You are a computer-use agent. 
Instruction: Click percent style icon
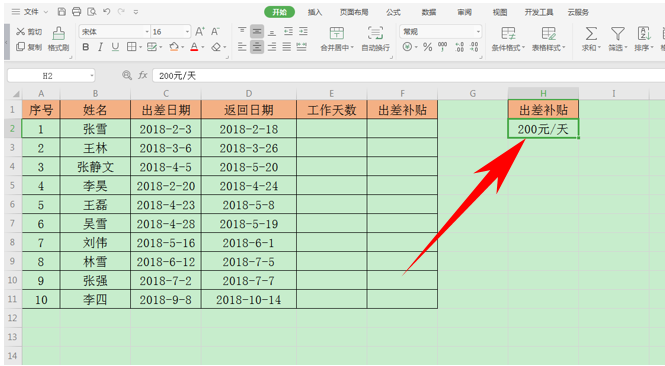pyautogui.click(x=428, y=47)
